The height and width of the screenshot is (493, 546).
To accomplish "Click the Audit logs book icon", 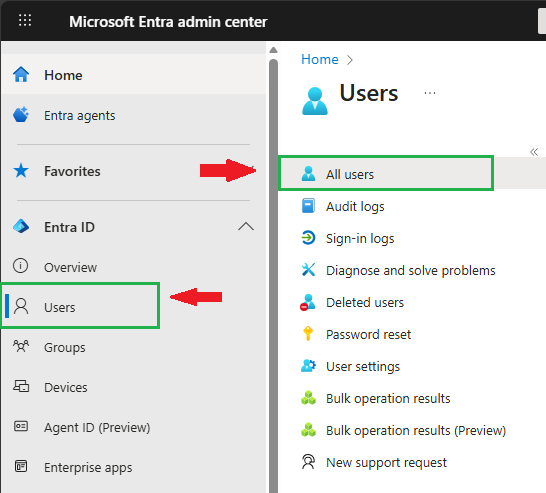I will click(309, 205).
